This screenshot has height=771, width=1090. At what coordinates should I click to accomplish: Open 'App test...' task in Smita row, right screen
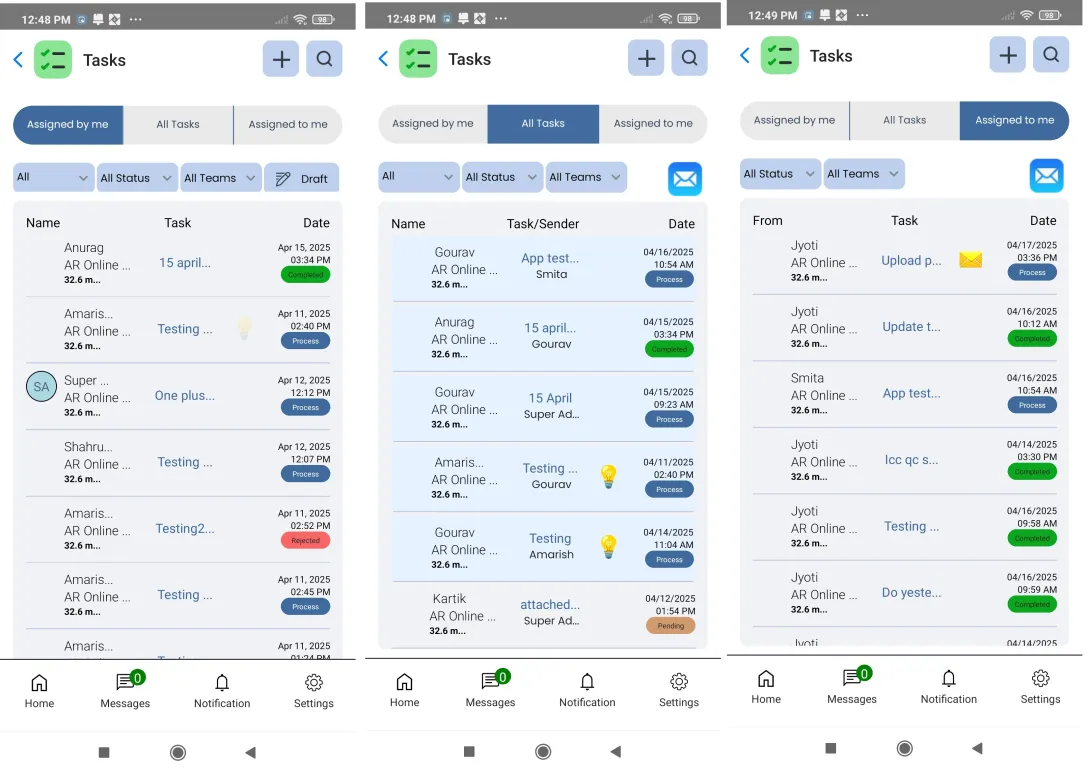(x=911, y=393)
